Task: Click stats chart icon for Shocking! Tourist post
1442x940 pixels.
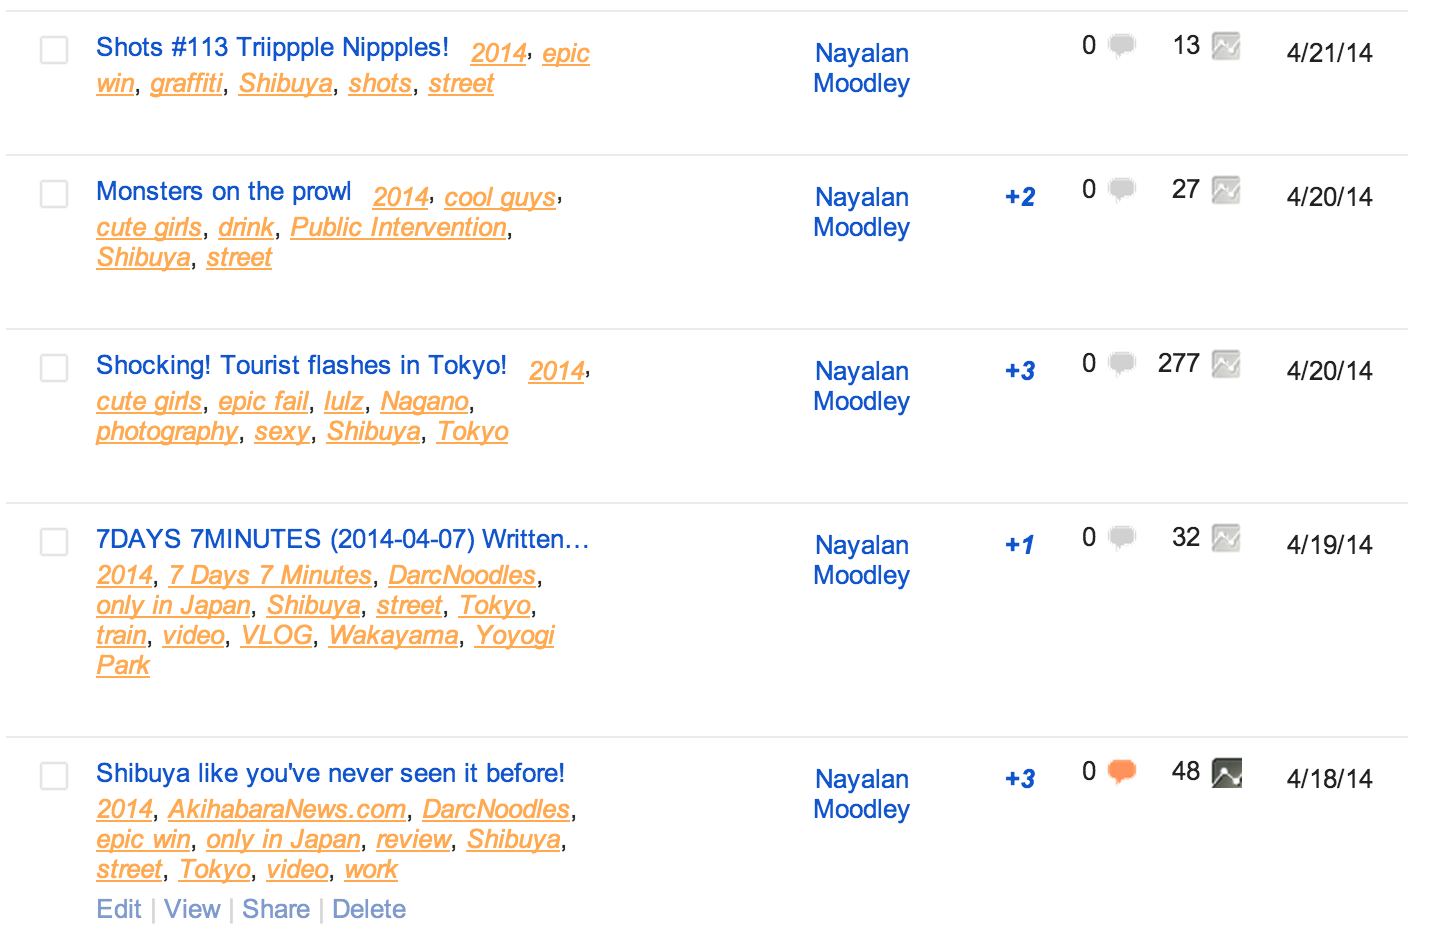Action: [1226, 364]
